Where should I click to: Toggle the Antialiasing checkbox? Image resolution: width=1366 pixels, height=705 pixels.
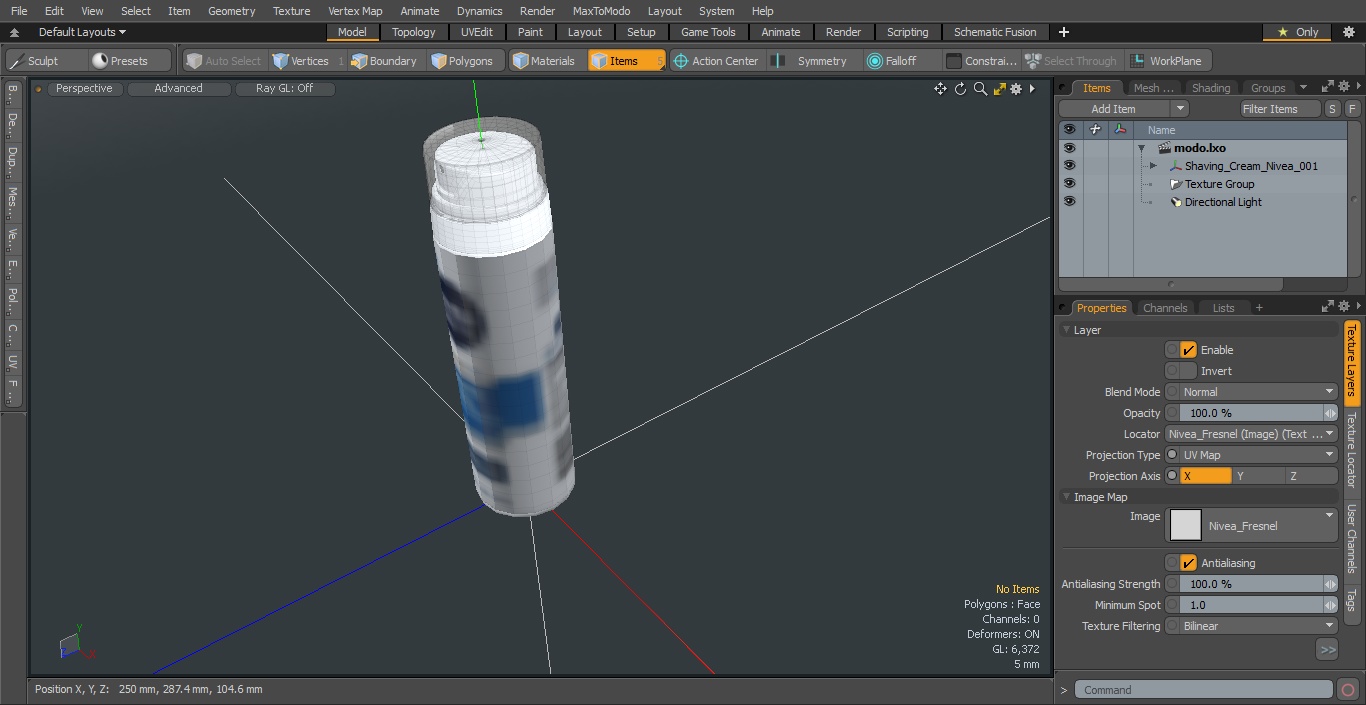pyautogui.click(x=1188, y=563)
